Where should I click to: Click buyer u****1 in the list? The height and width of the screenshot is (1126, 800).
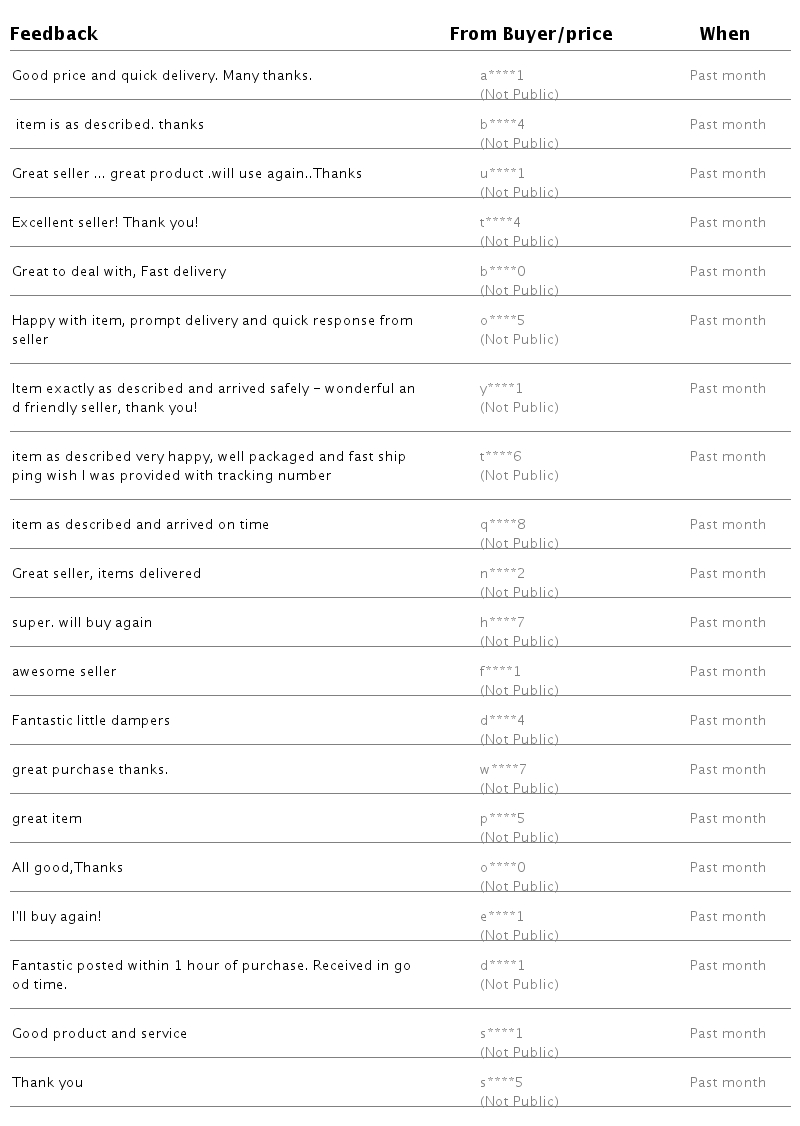coord(502,174)
